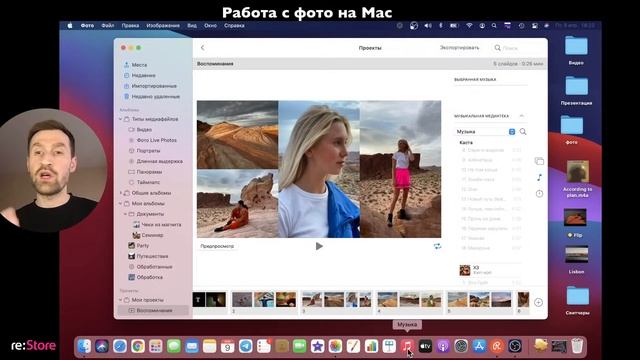The image size is (640, 360).
Task: Expand the Общие альбомы group
Action: 120,193
